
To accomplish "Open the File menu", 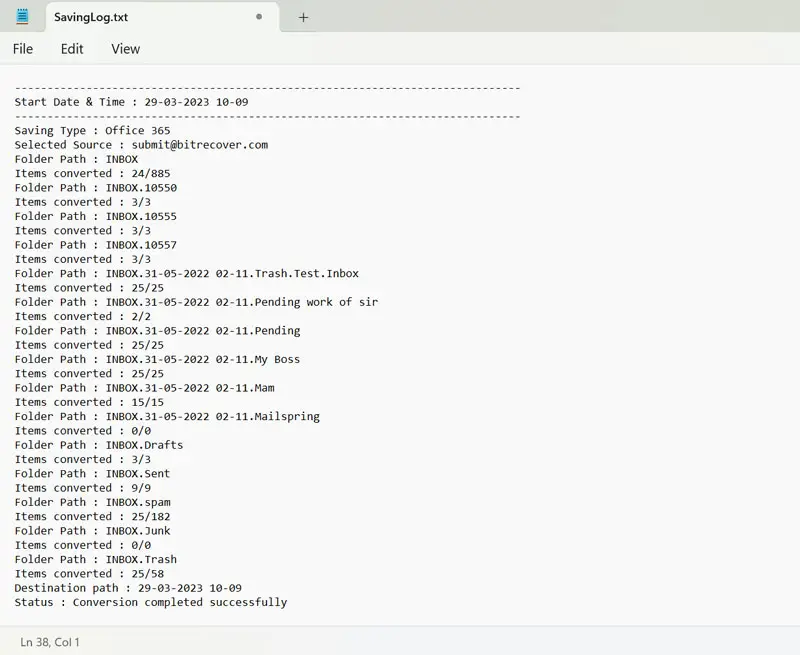I will (x=23, y=49).
